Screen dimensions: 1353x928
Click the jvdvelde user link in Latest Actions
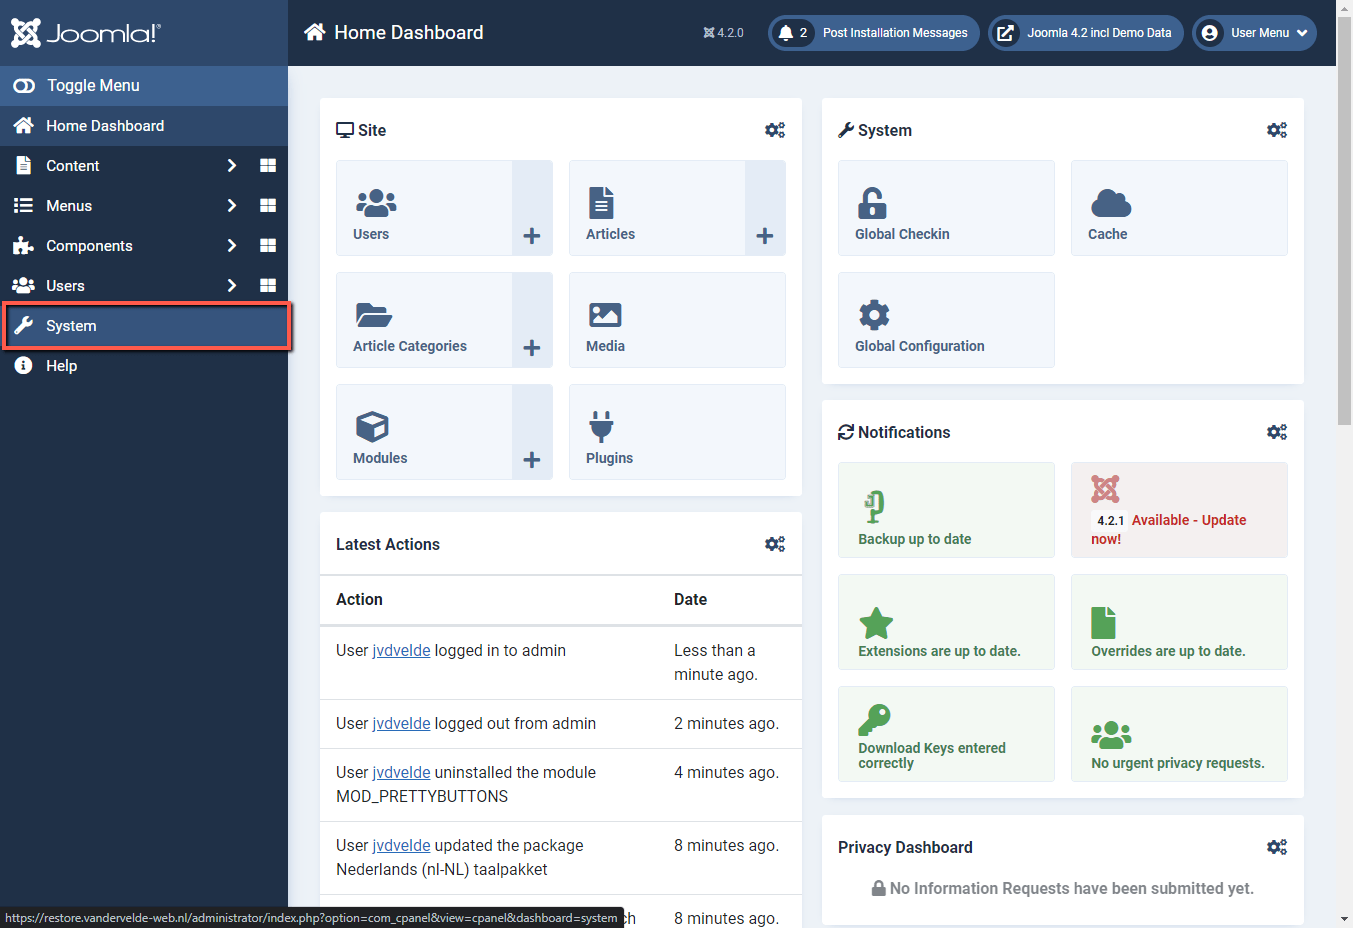pyautogui.click(x=401, y=650)
